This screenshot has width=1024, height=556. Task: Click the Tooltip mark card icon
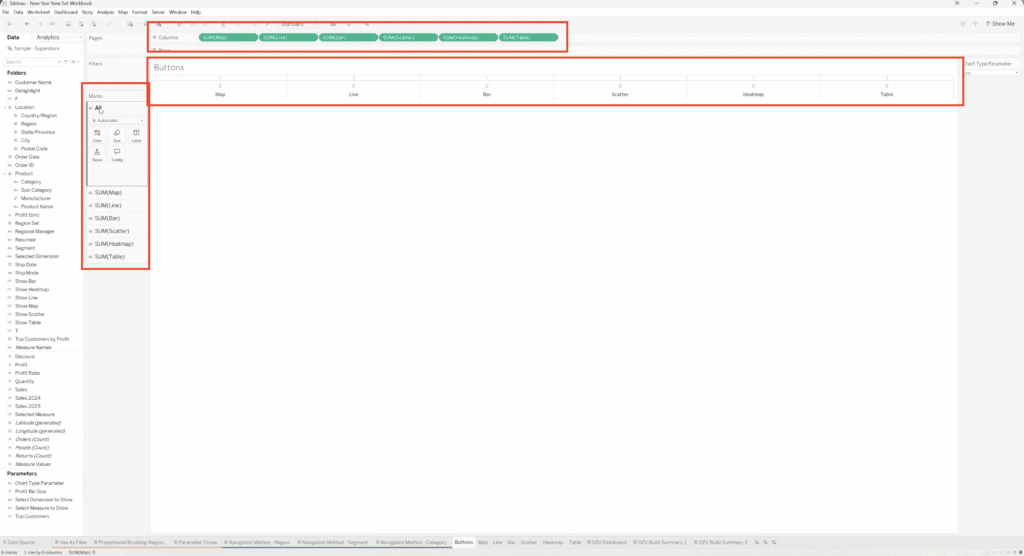pos(117,154)
